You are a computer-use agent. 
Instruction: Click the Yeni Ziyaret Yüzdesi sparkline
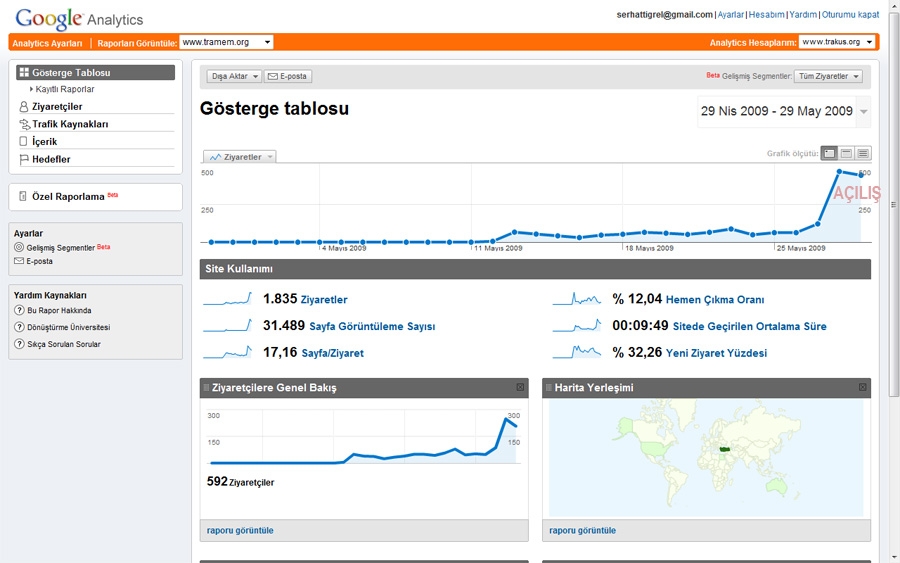click(x=577, y=352)
